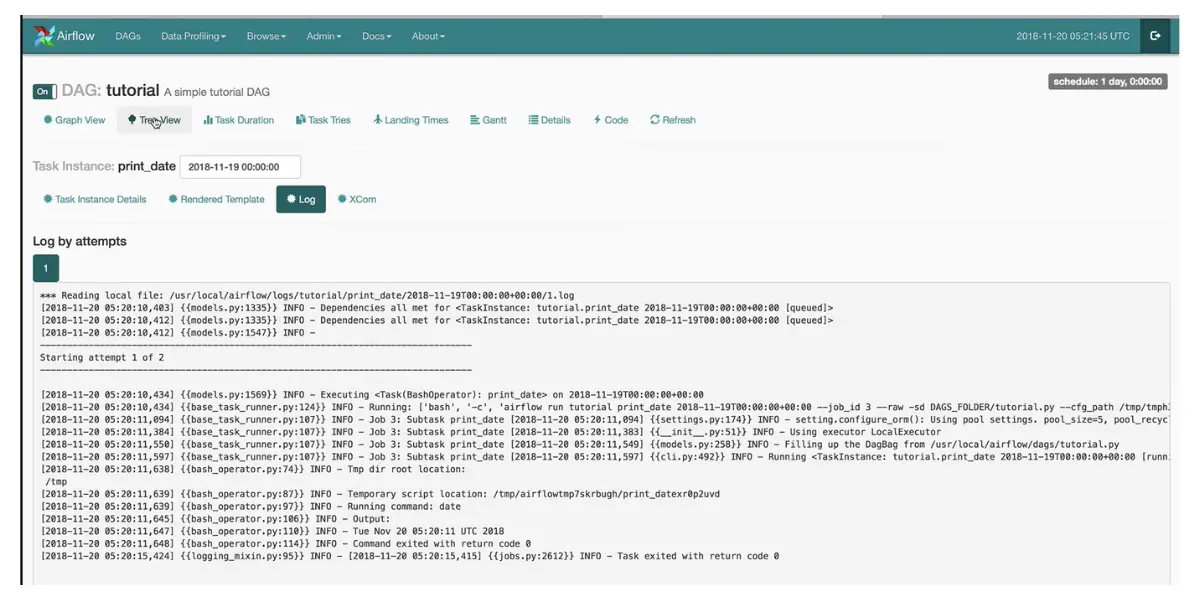Open the DAG Details page

549,120
